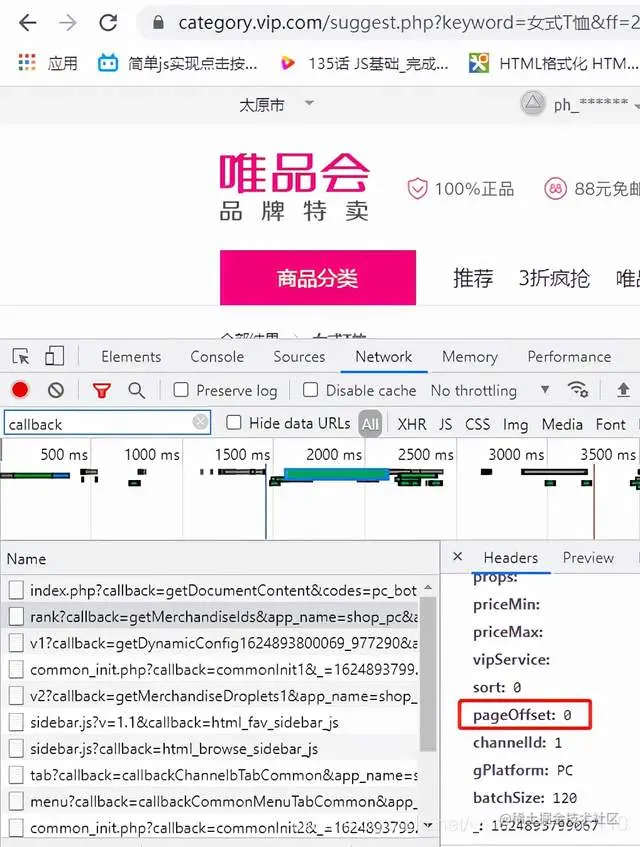Open the 商品分类 category menu
This screenshot has width=640, height=847.
pos(318,278)
